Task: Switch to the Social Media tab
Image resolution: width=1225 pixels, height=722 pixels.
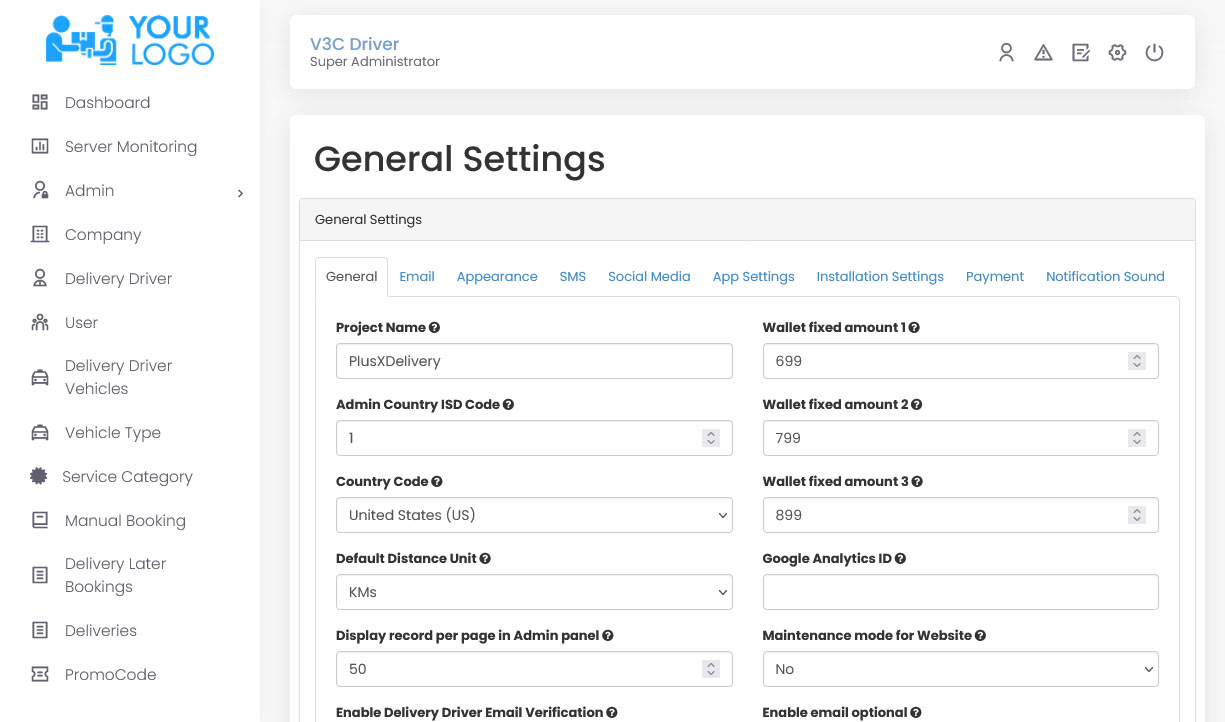Action: [x=649, y=277]
